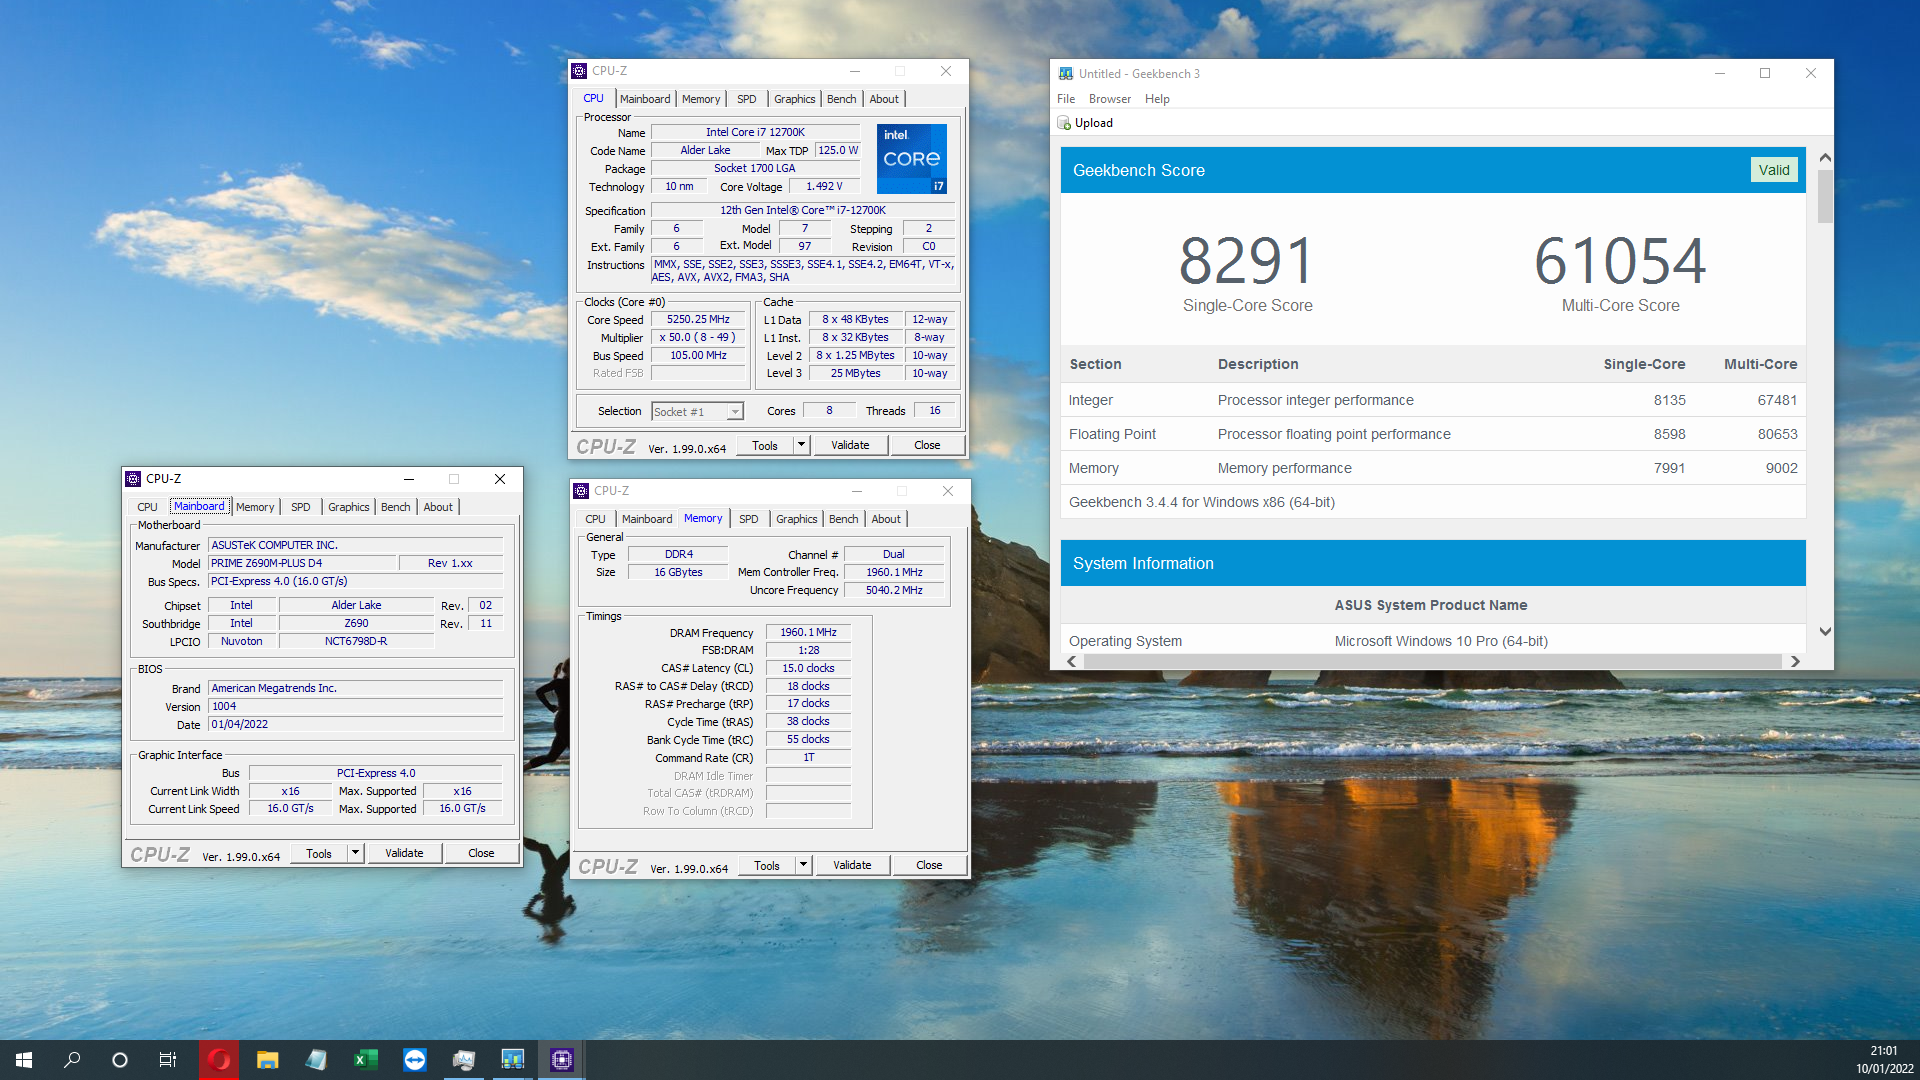Click Validate in Memory window
This screenshot has width=1920, height=1080.
click(x=852, y=865)
